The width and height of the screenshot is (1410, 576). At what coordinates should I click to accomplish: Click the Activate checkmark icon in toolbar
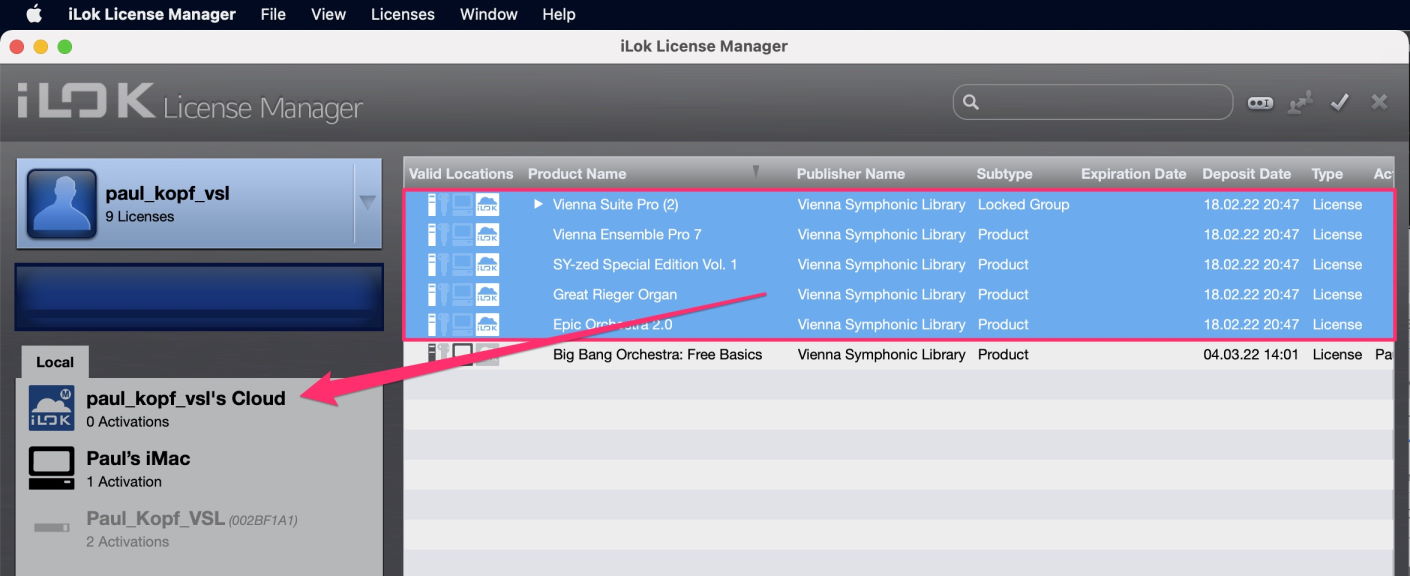tap(1340, 102)
